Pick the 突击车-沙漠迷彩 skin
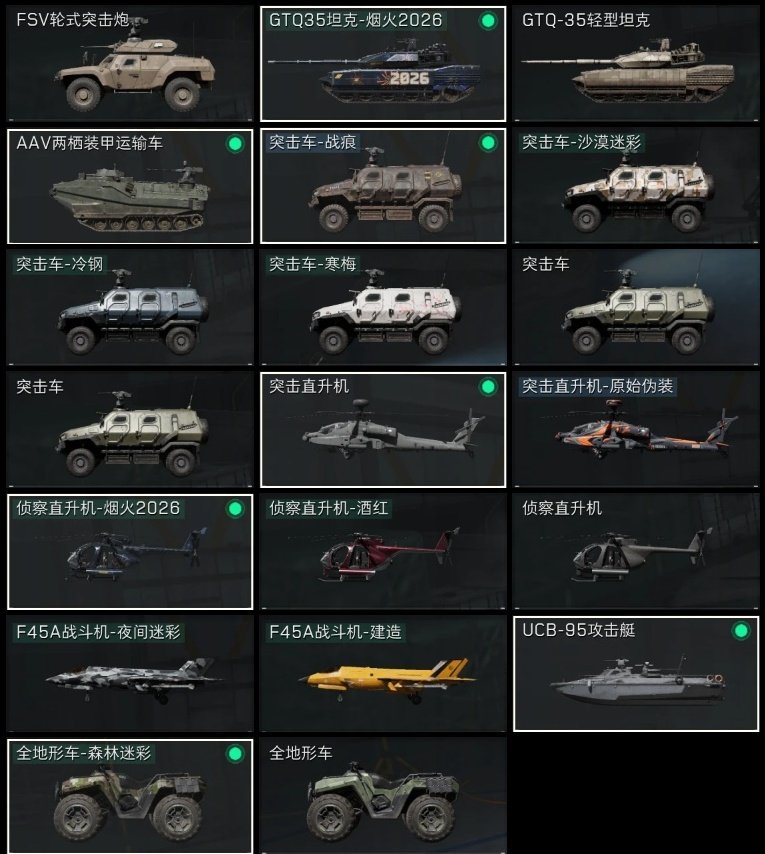The image size is (765, 854). coord(636,186)
